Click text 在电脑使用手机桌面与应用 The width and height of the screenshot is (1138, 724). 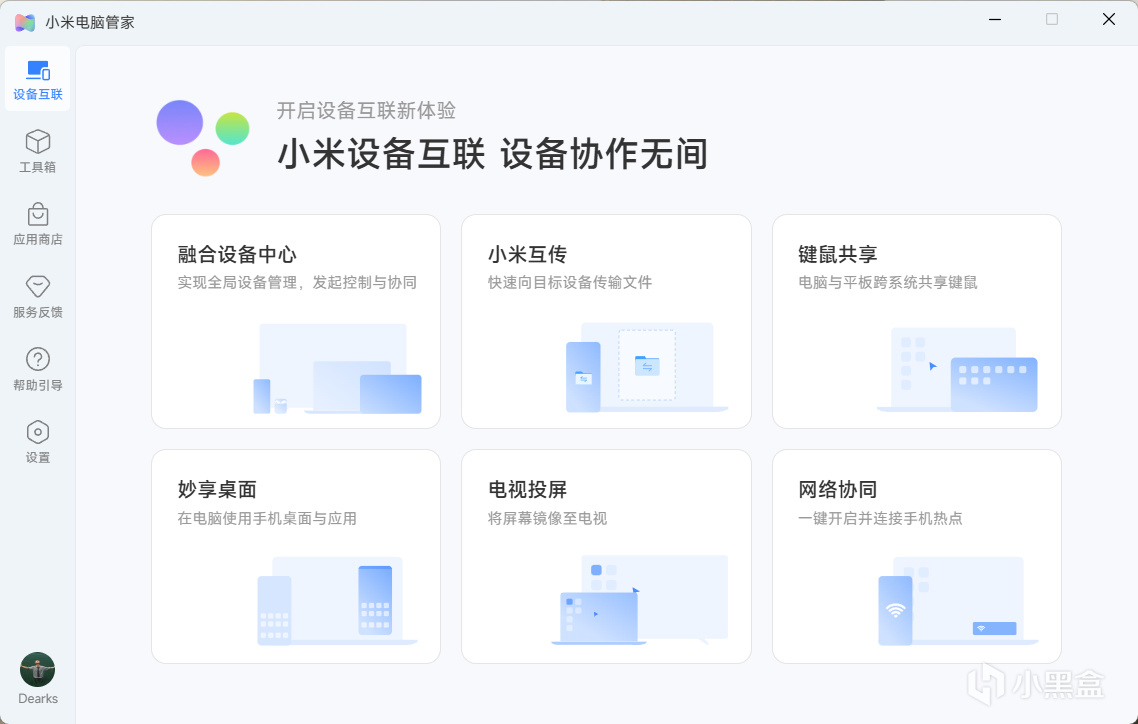(x=267, y=518)
